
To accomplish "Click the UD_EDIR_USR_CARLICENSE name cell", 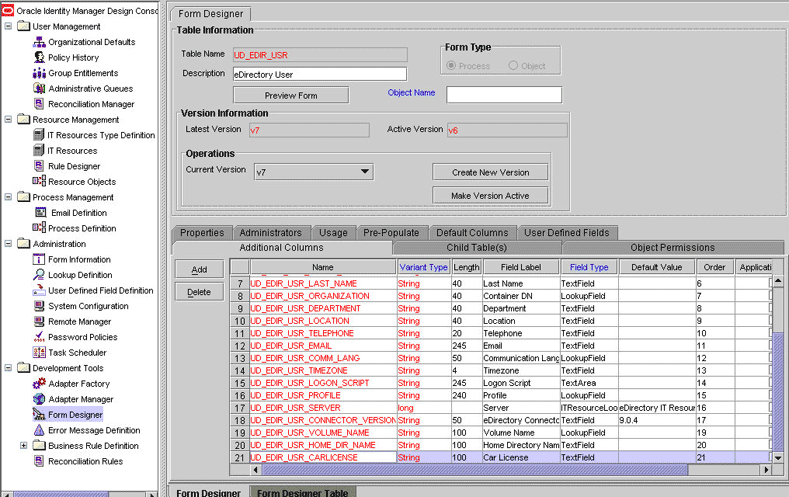I will (323, 457).
